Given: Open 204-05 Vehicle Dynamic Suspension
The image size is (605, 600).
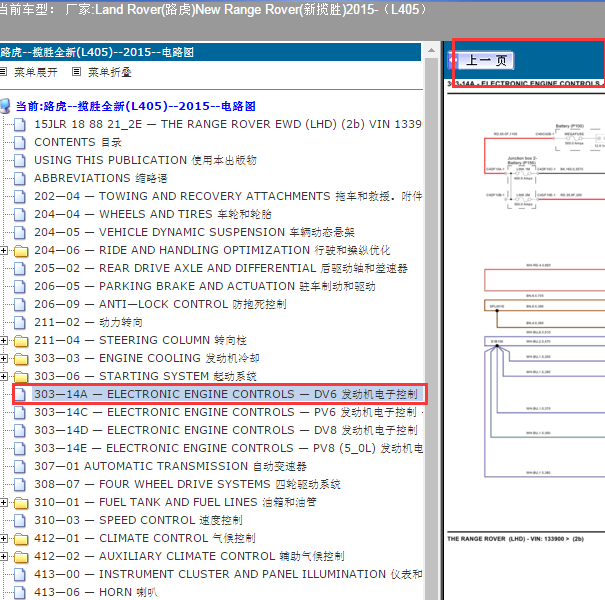Looking at the screenshot, I should pyautogui.click(x=194, y=232).
